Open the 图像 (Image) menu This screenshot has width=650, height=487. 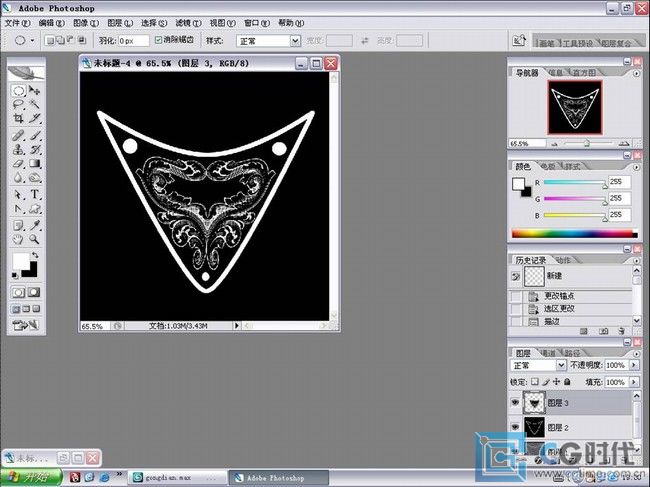[x=86, y=23]
